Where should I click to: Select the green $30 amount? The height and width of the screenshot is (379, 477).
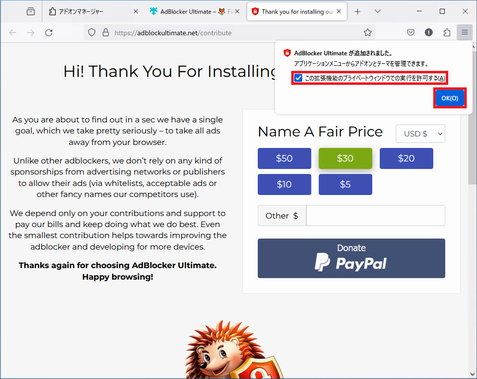(x=345, y=158)
